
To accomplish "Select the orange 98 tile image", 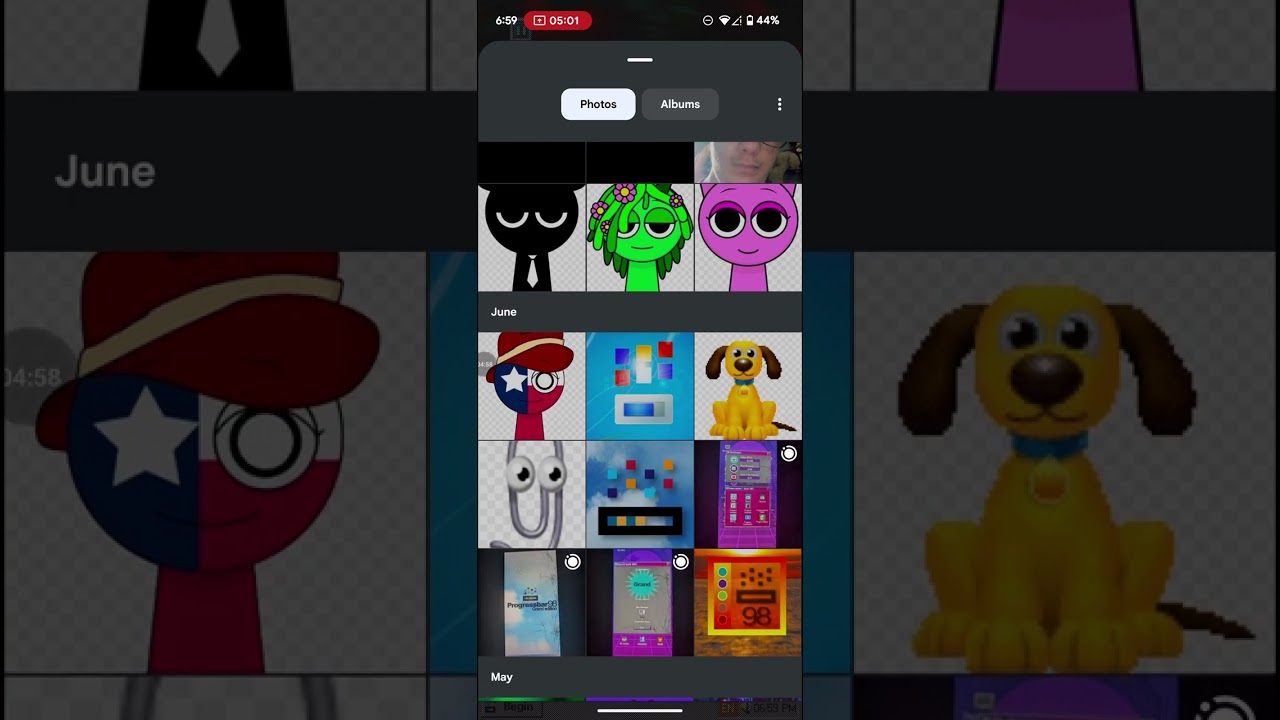I will point(748,602).
